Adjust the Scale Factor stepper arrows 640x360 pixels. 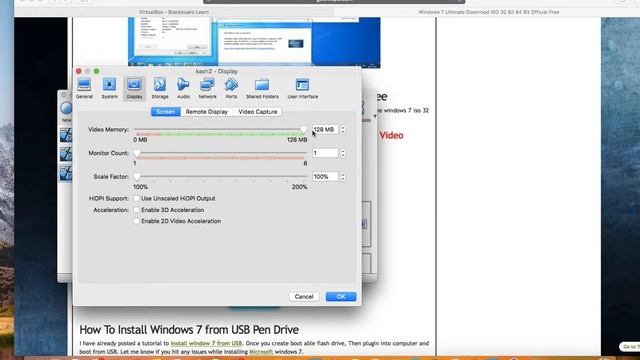click(343, 177)
